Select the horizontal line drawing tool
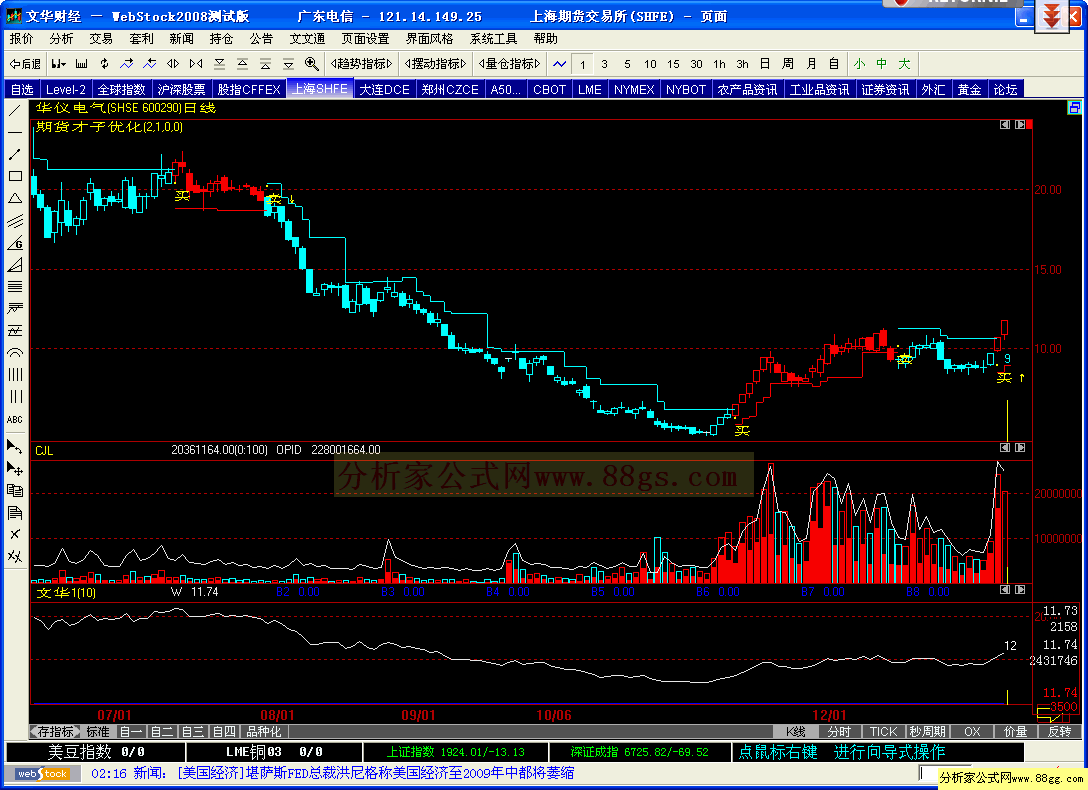 [15, 132]
